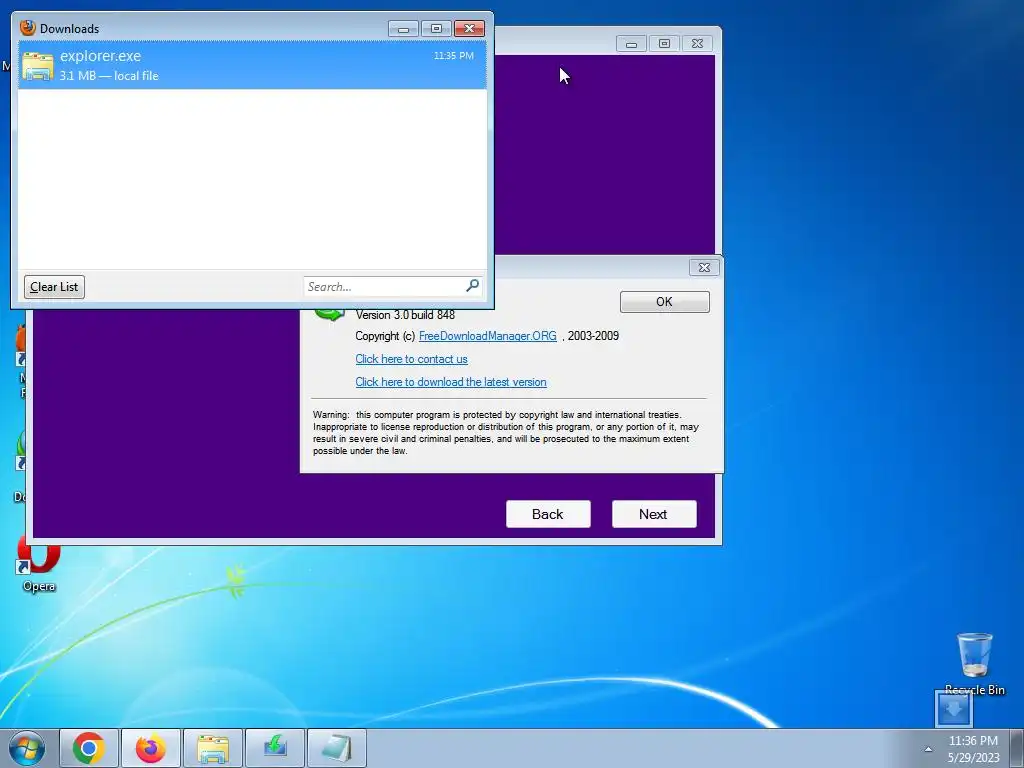1024x768 pixels.
Task: Select explorer.exe in the Downloads list
Action: (x=252, y=65)
